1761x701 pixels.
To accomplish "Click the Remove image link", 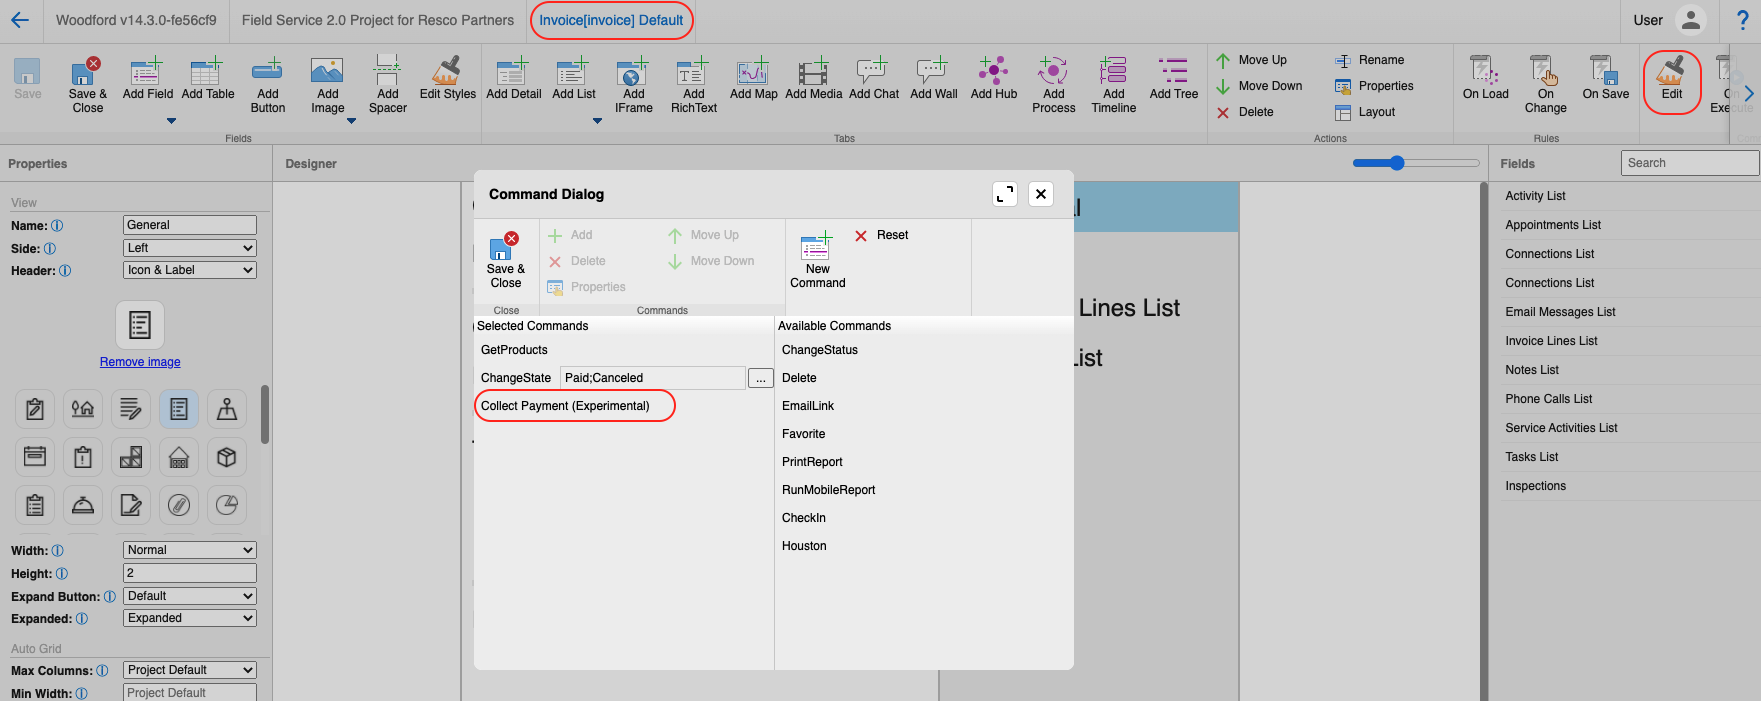I will (x=140, y=362).
